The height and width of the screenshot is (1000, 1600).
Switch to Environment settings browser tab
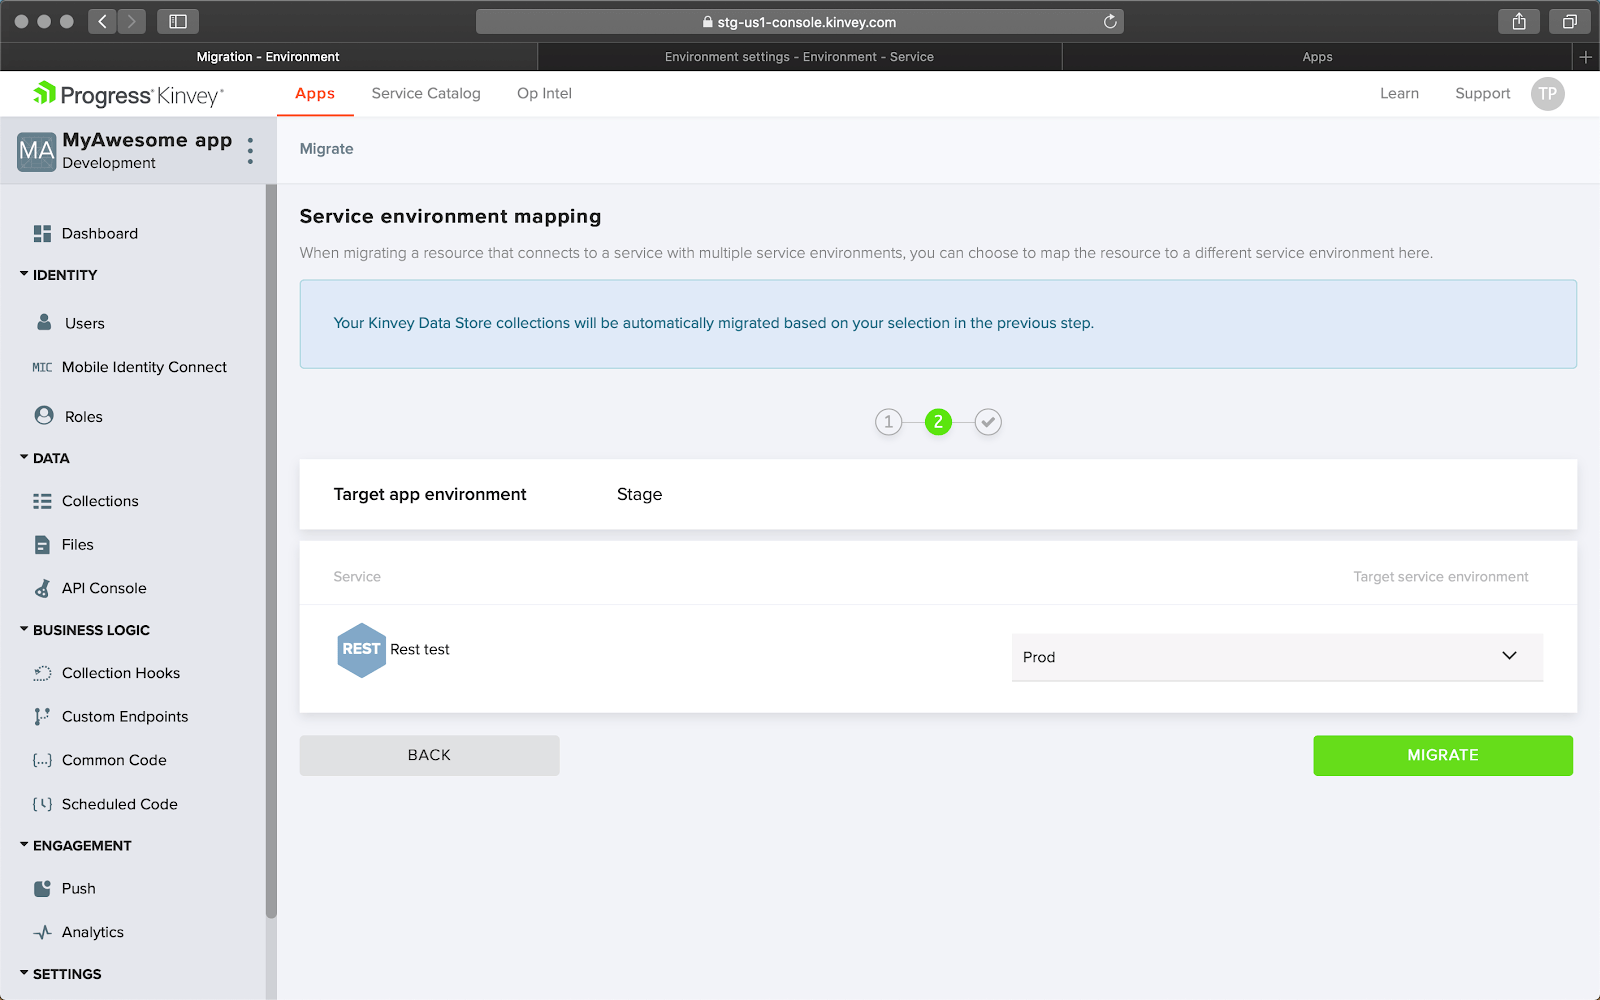[x=799, y=57]
